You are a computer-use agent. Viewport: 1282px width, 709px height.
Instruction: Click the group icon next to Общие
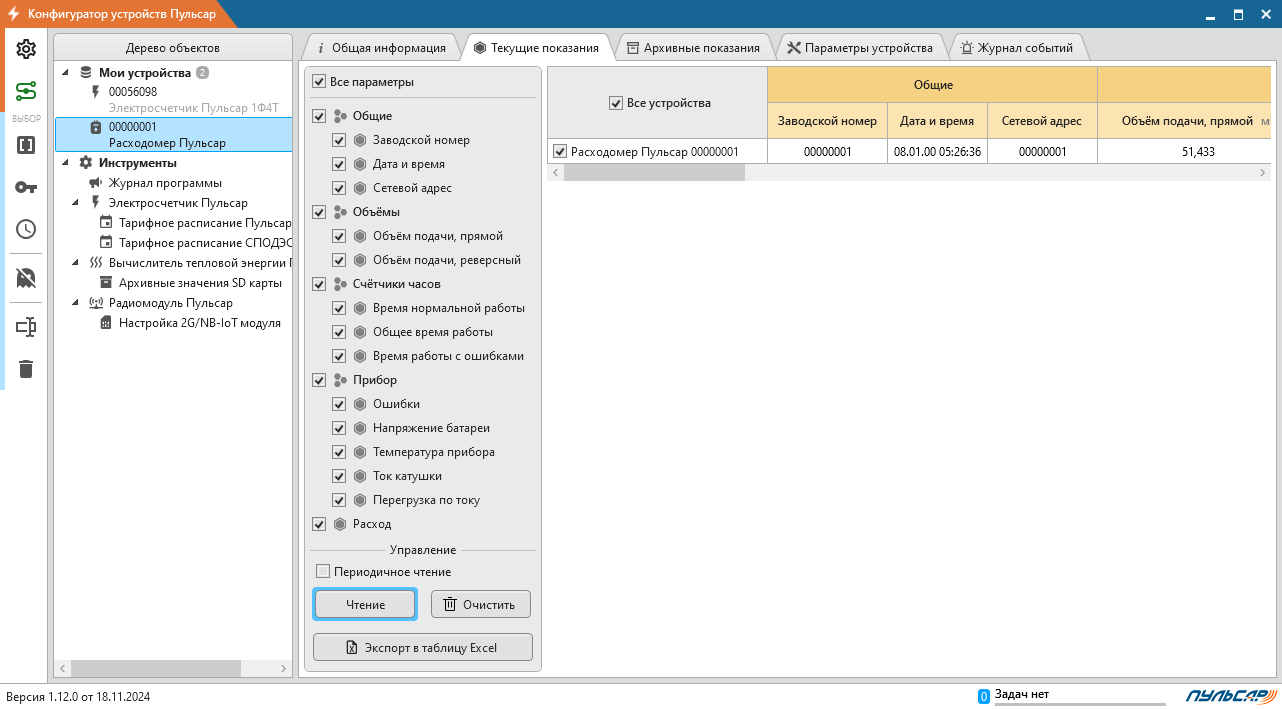point(341,116)
